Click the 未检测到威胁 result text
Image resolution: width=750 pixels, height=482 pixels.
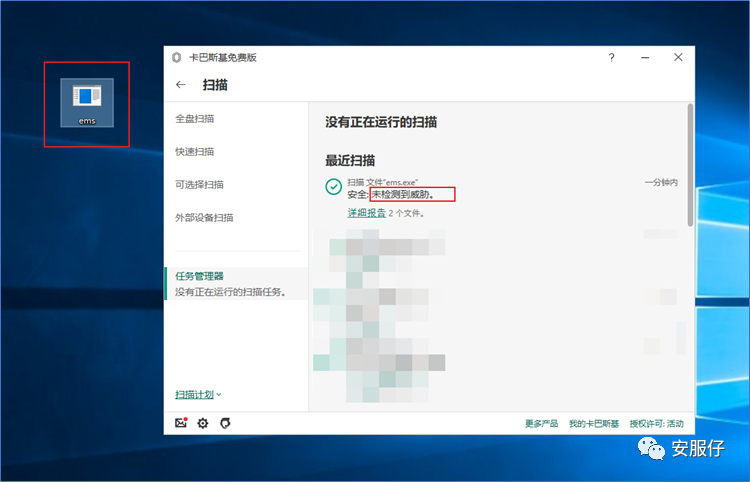point(403,194)
